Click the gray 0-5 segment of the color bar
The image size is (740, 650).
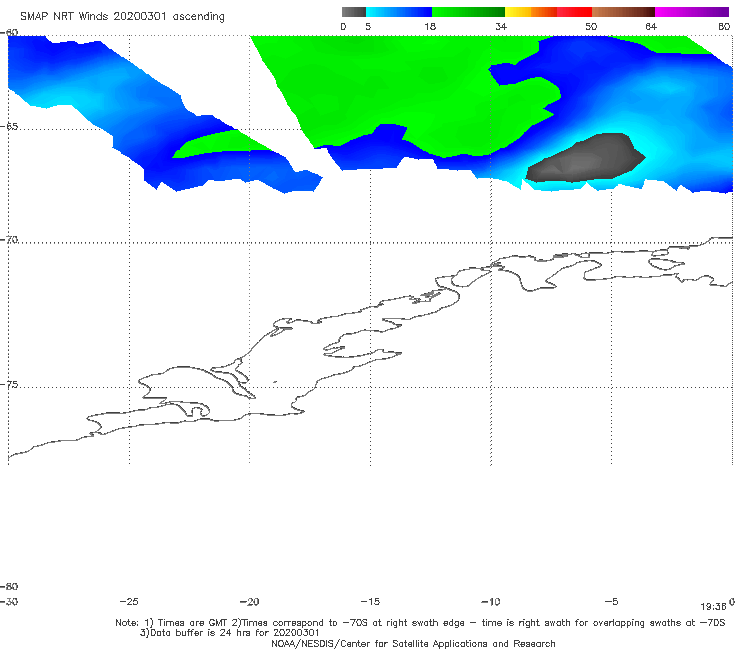click(x=354, y=12)
